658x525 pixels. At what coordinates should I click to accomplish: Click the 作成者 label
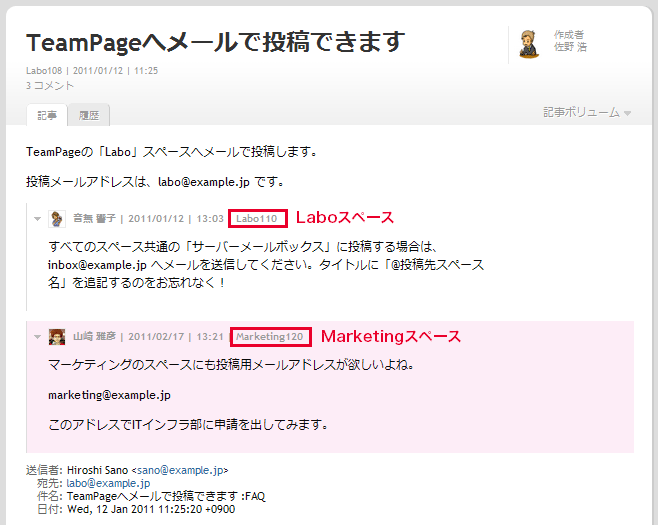click(x=569, y=34)
